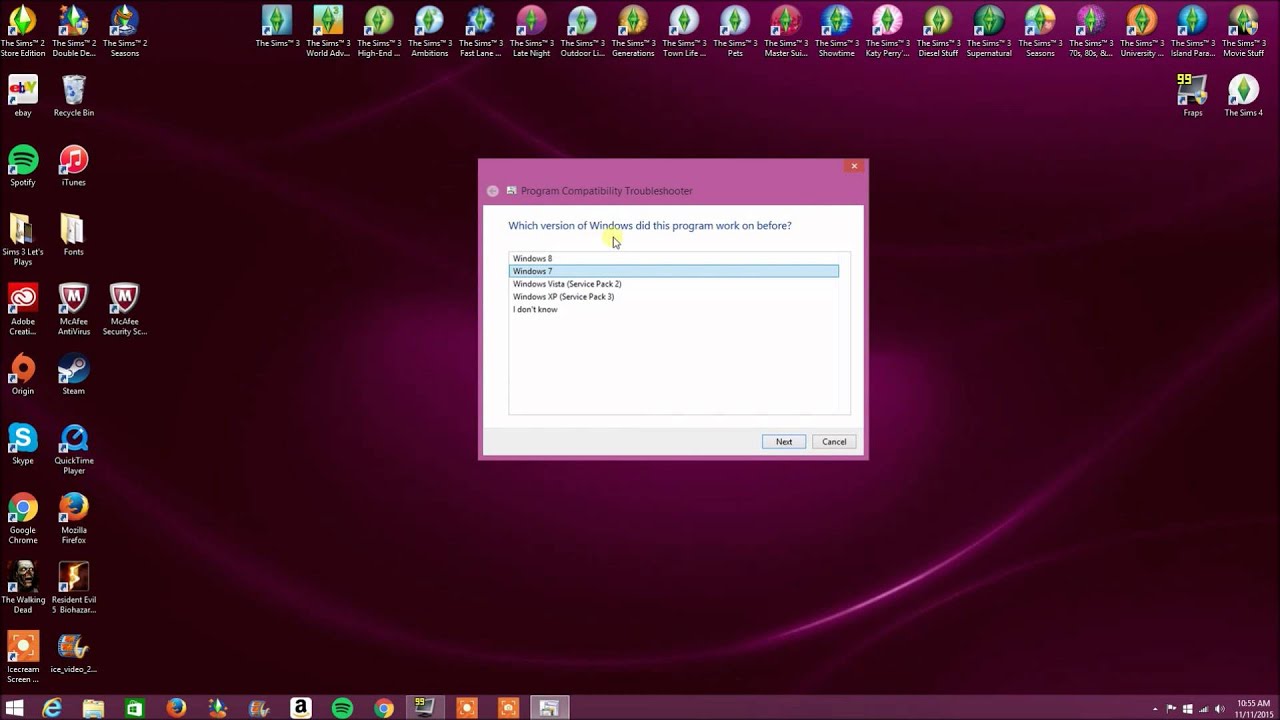Select The Sims 2 Seasons desktop icon
Viewport: 1280px width, 720px height.
[x=124, y=32]
